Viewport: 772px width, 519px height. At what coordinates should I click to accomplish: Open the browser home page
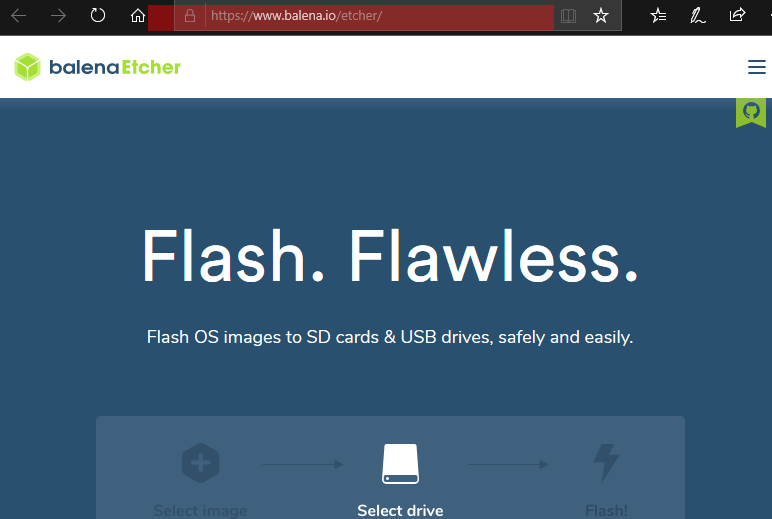(138, 16)
